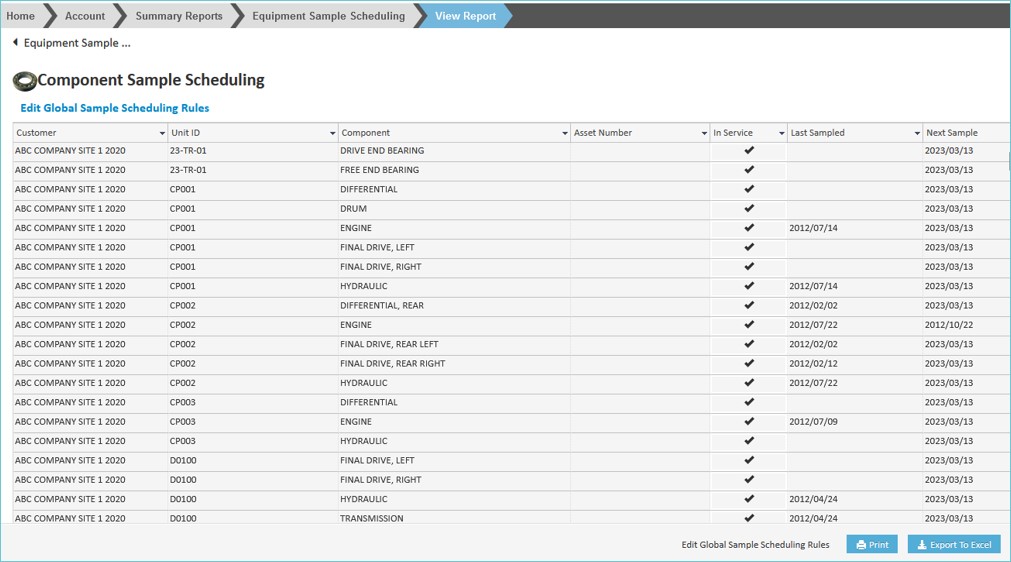The width and height of the screenshot is (1011, 562).
Task: Open the Last Sampled column dropdown arrow
Action: (916, 133)
